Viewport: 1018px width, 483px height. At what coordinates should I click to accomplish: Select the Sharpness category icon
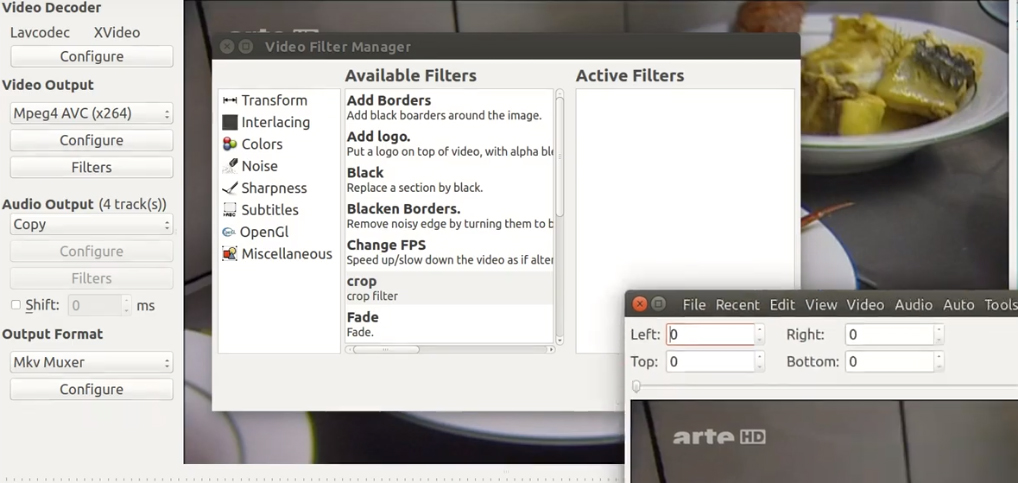(230, 188)
